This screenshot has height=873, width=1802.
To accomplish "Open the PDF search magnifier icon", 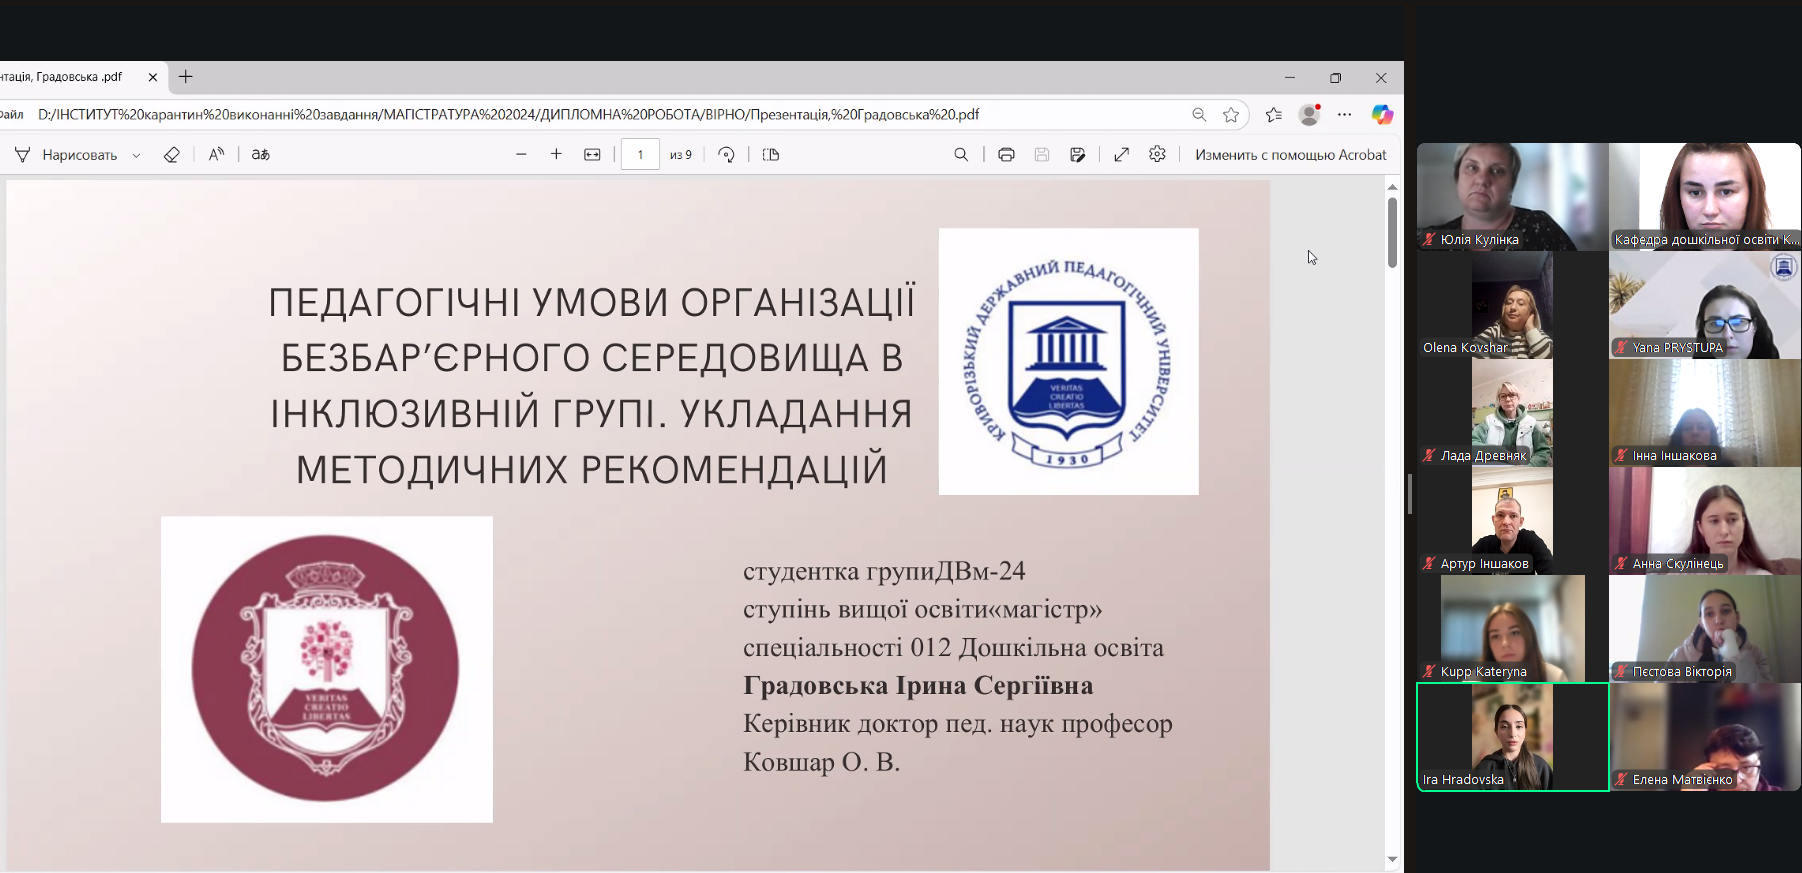I will [961, 155].
